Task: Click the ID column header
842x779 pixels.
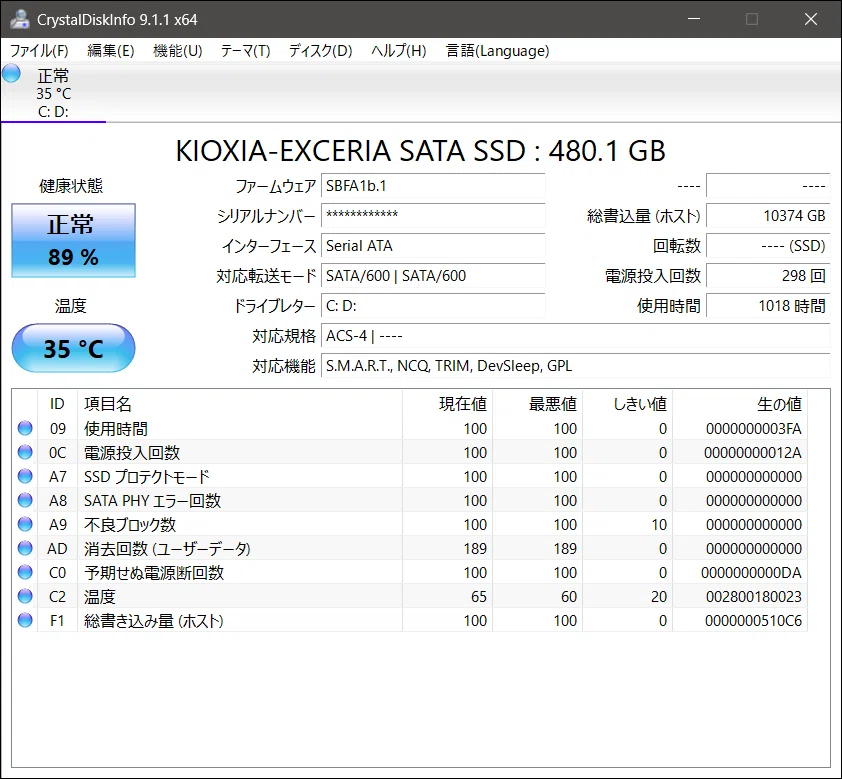Action: (x=57, y=404)
